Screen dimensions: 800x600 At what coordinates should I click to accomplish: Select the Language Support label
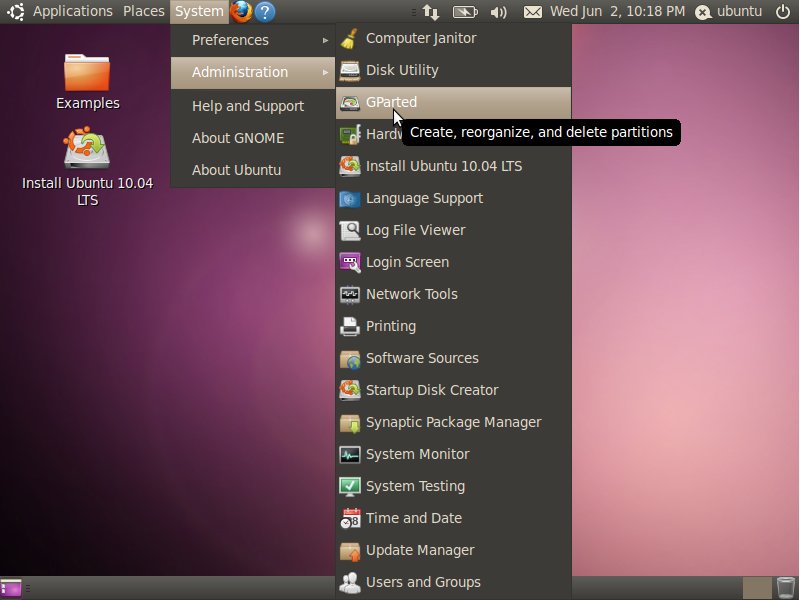tap(424, 198)
